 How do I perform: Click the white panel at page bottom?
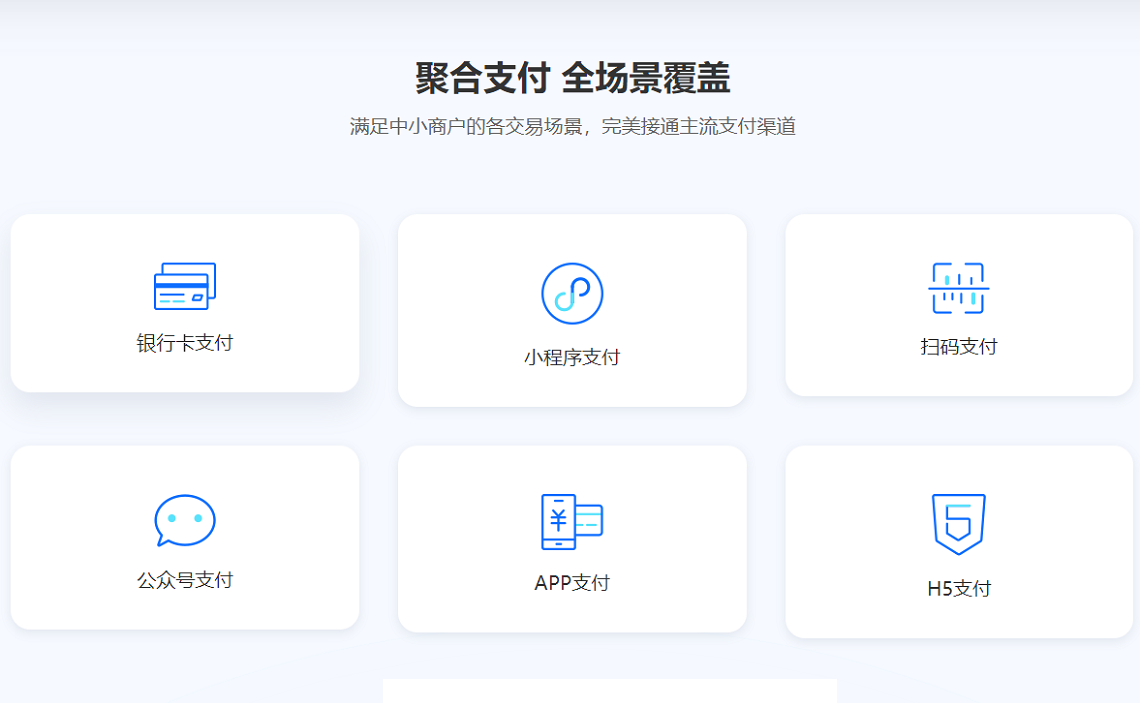609,691
